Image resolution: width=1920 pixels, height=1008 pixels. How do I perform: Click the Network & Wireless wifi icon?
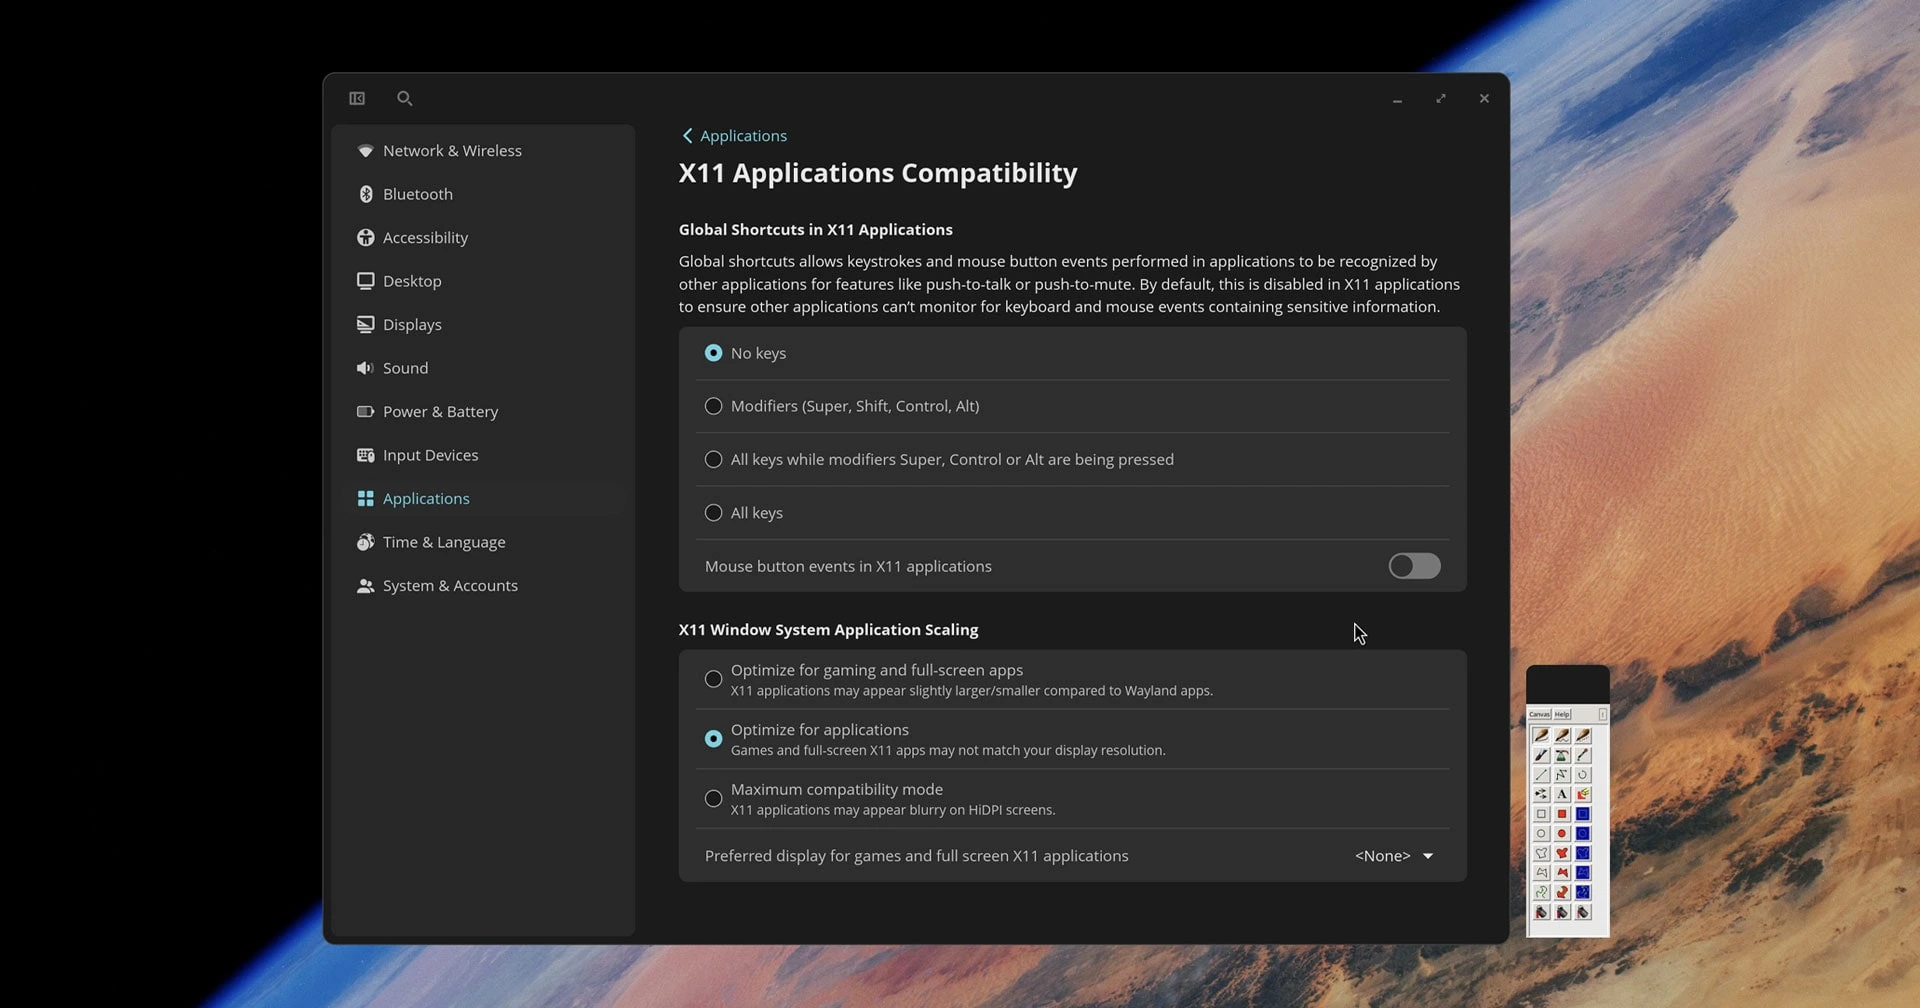[365, 150]
